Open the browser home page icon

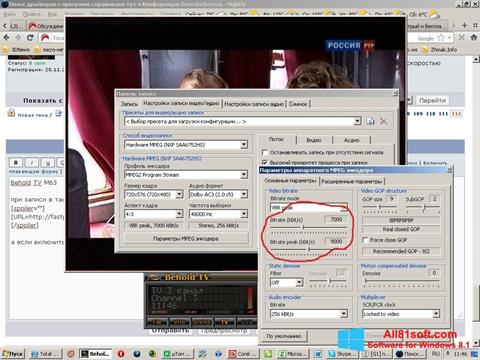point(474,37)
